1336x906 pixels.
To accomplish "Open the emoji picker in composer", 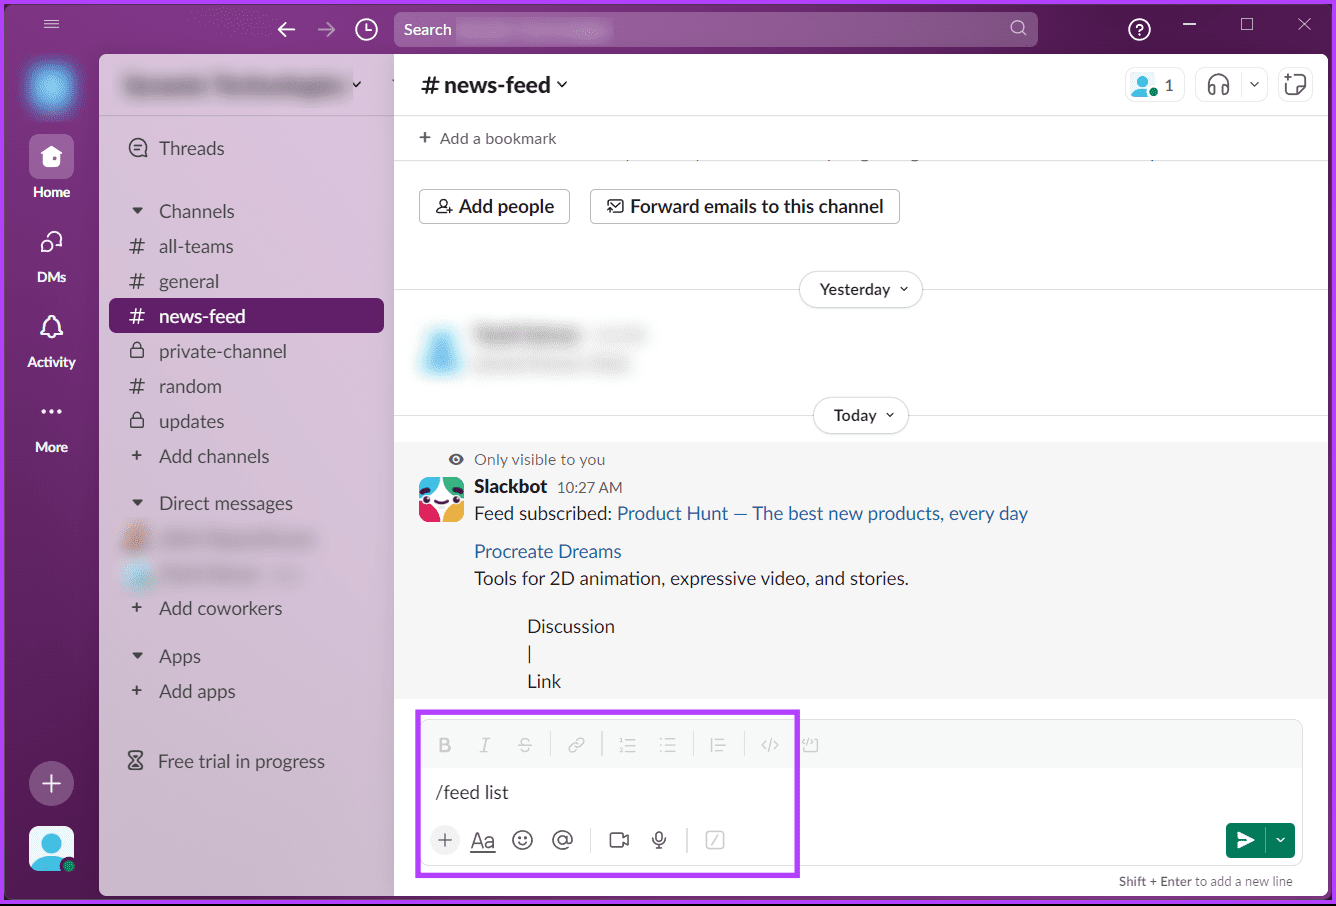I will click(x=522, y=840).
